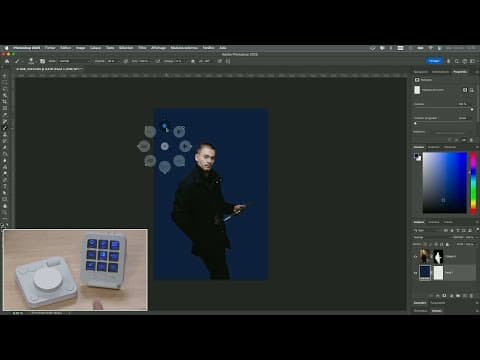
Task: Click the Density slider handle in Properties
Action: coord(472,109)
